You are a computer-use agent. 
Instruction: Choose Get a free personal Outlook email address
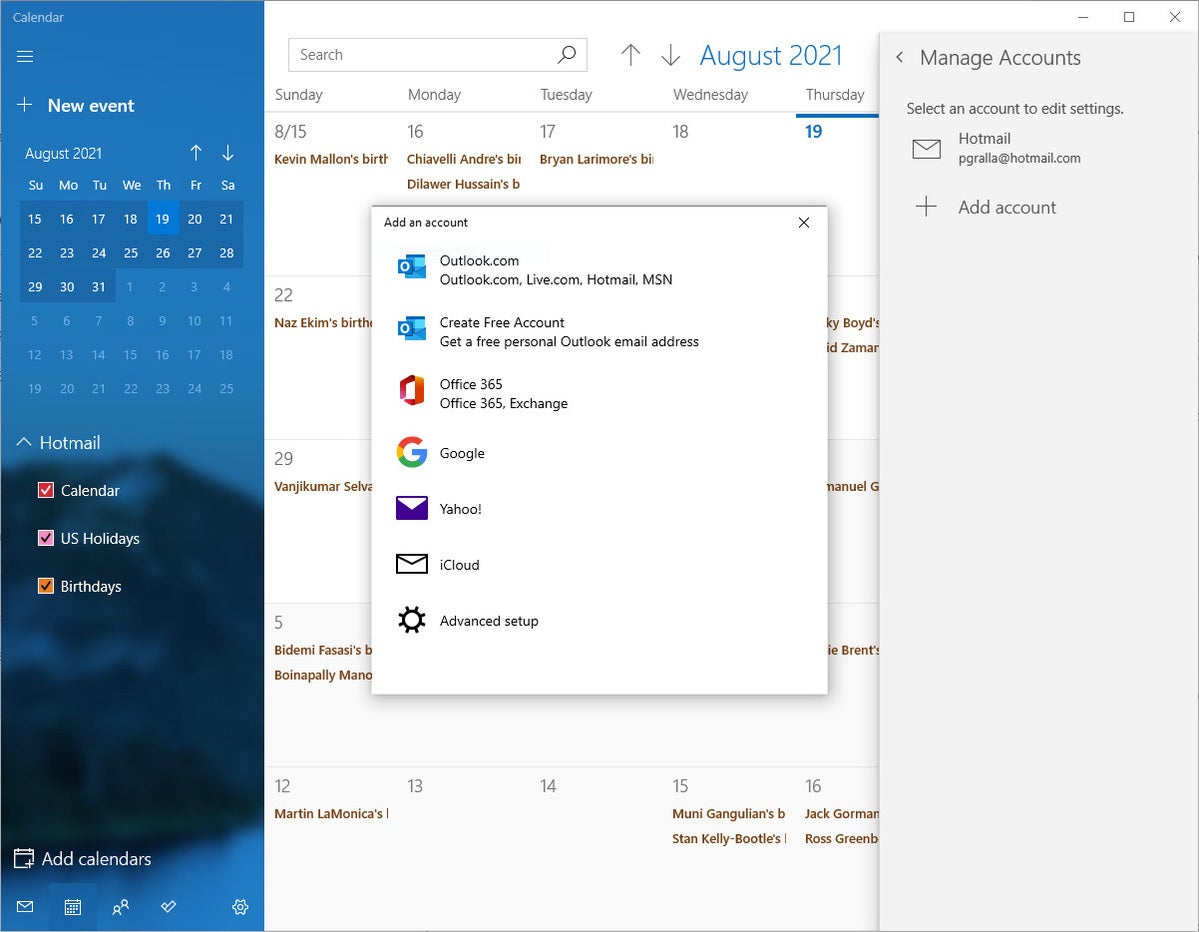pos(569,342)
